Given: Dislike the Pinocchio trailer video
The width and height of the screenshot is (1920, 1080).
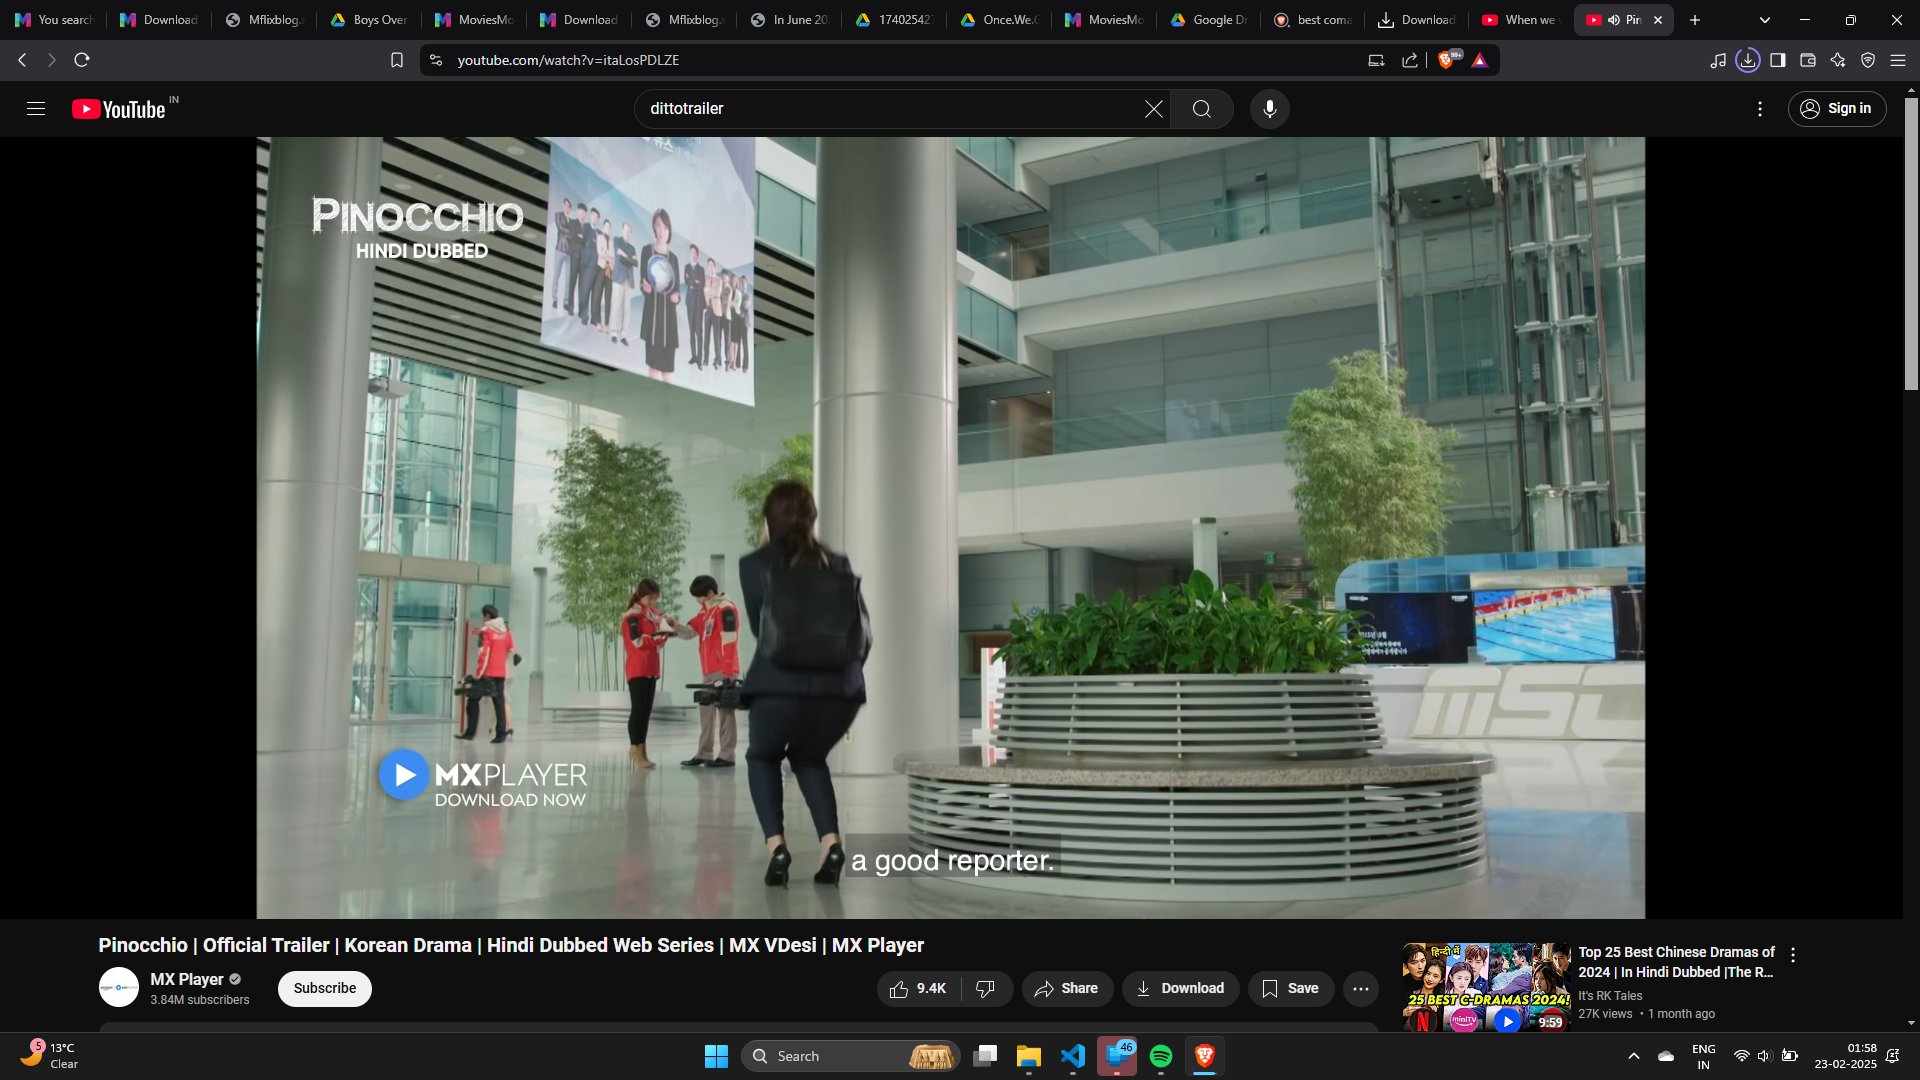Looking at the screenshot, I should pyautogui.click(x=986, y=989).
